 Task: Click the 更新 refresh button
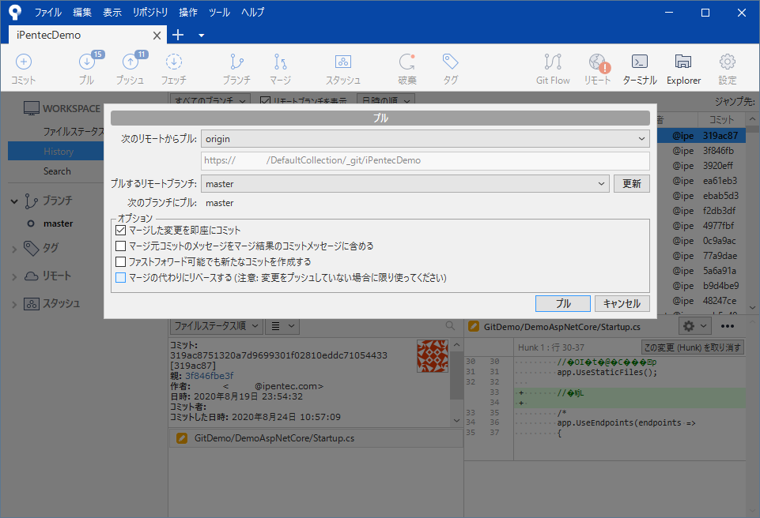point(632,184)
